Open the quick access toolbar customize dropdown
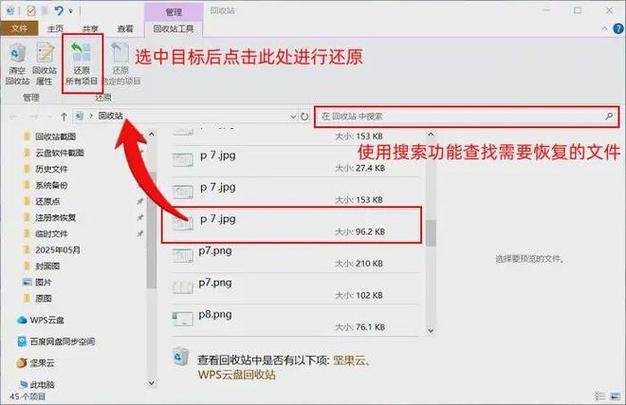 pos(71,11)
